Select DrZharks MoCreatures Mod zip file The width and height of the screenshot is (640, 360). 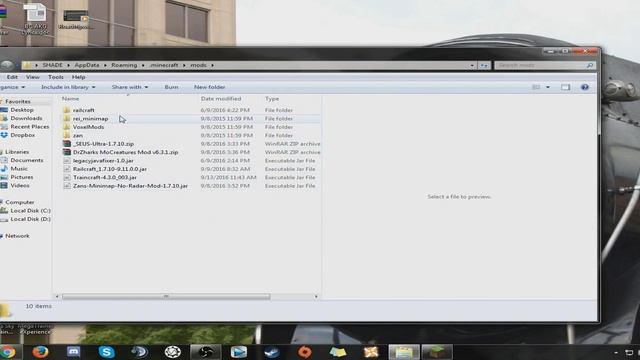[125, 152]
